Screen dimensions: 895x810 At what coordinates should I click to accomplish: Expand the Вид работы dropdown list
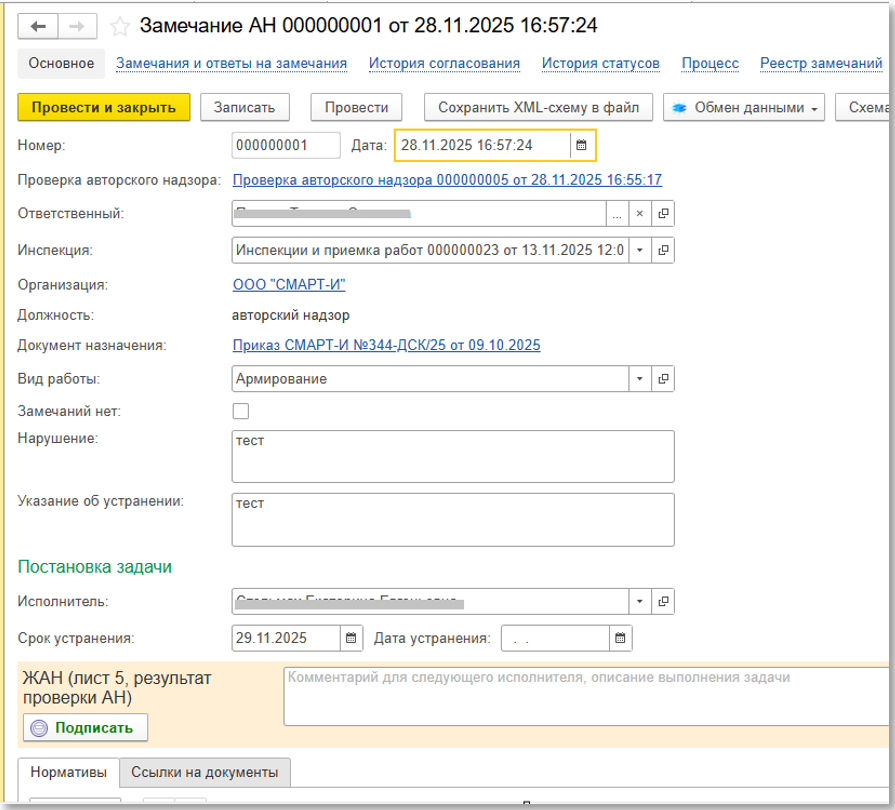(x=640, y=379)
